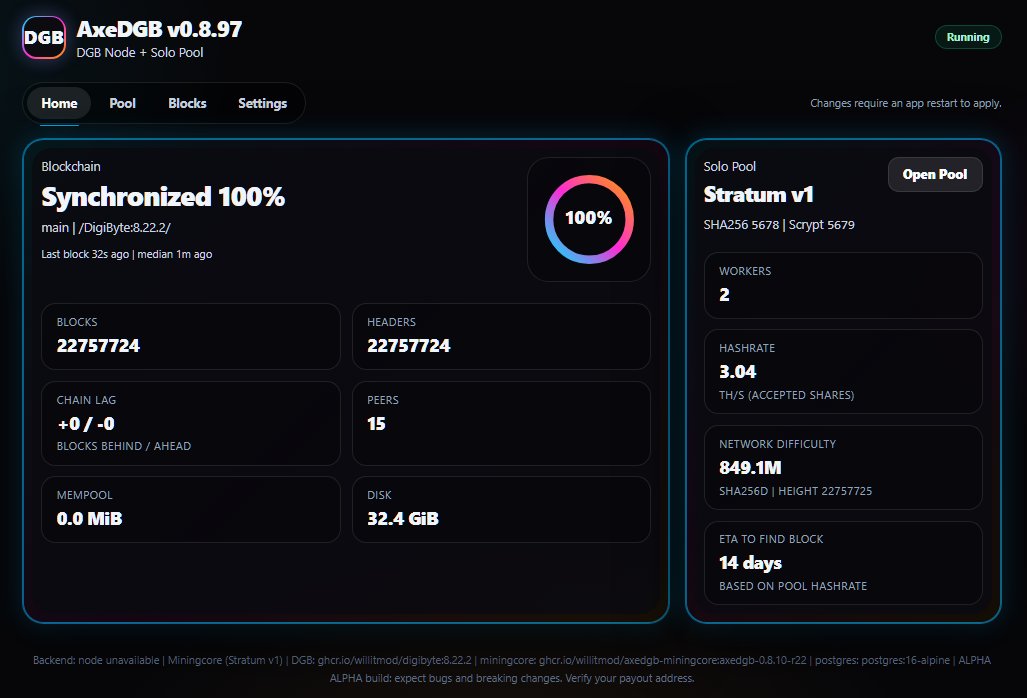
Task: Click the Backend: node unavailable footer line
Action: coord(512,660)
